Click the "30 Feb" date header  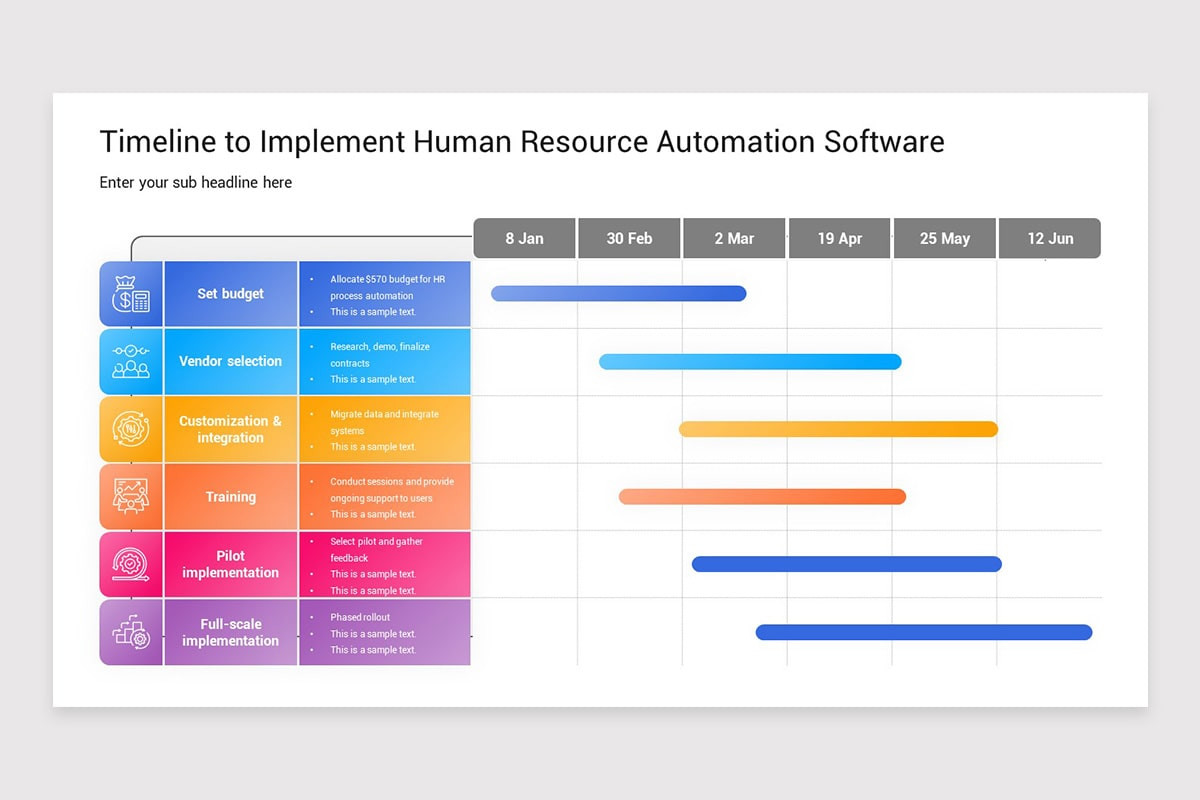click(x=629, y=238)
